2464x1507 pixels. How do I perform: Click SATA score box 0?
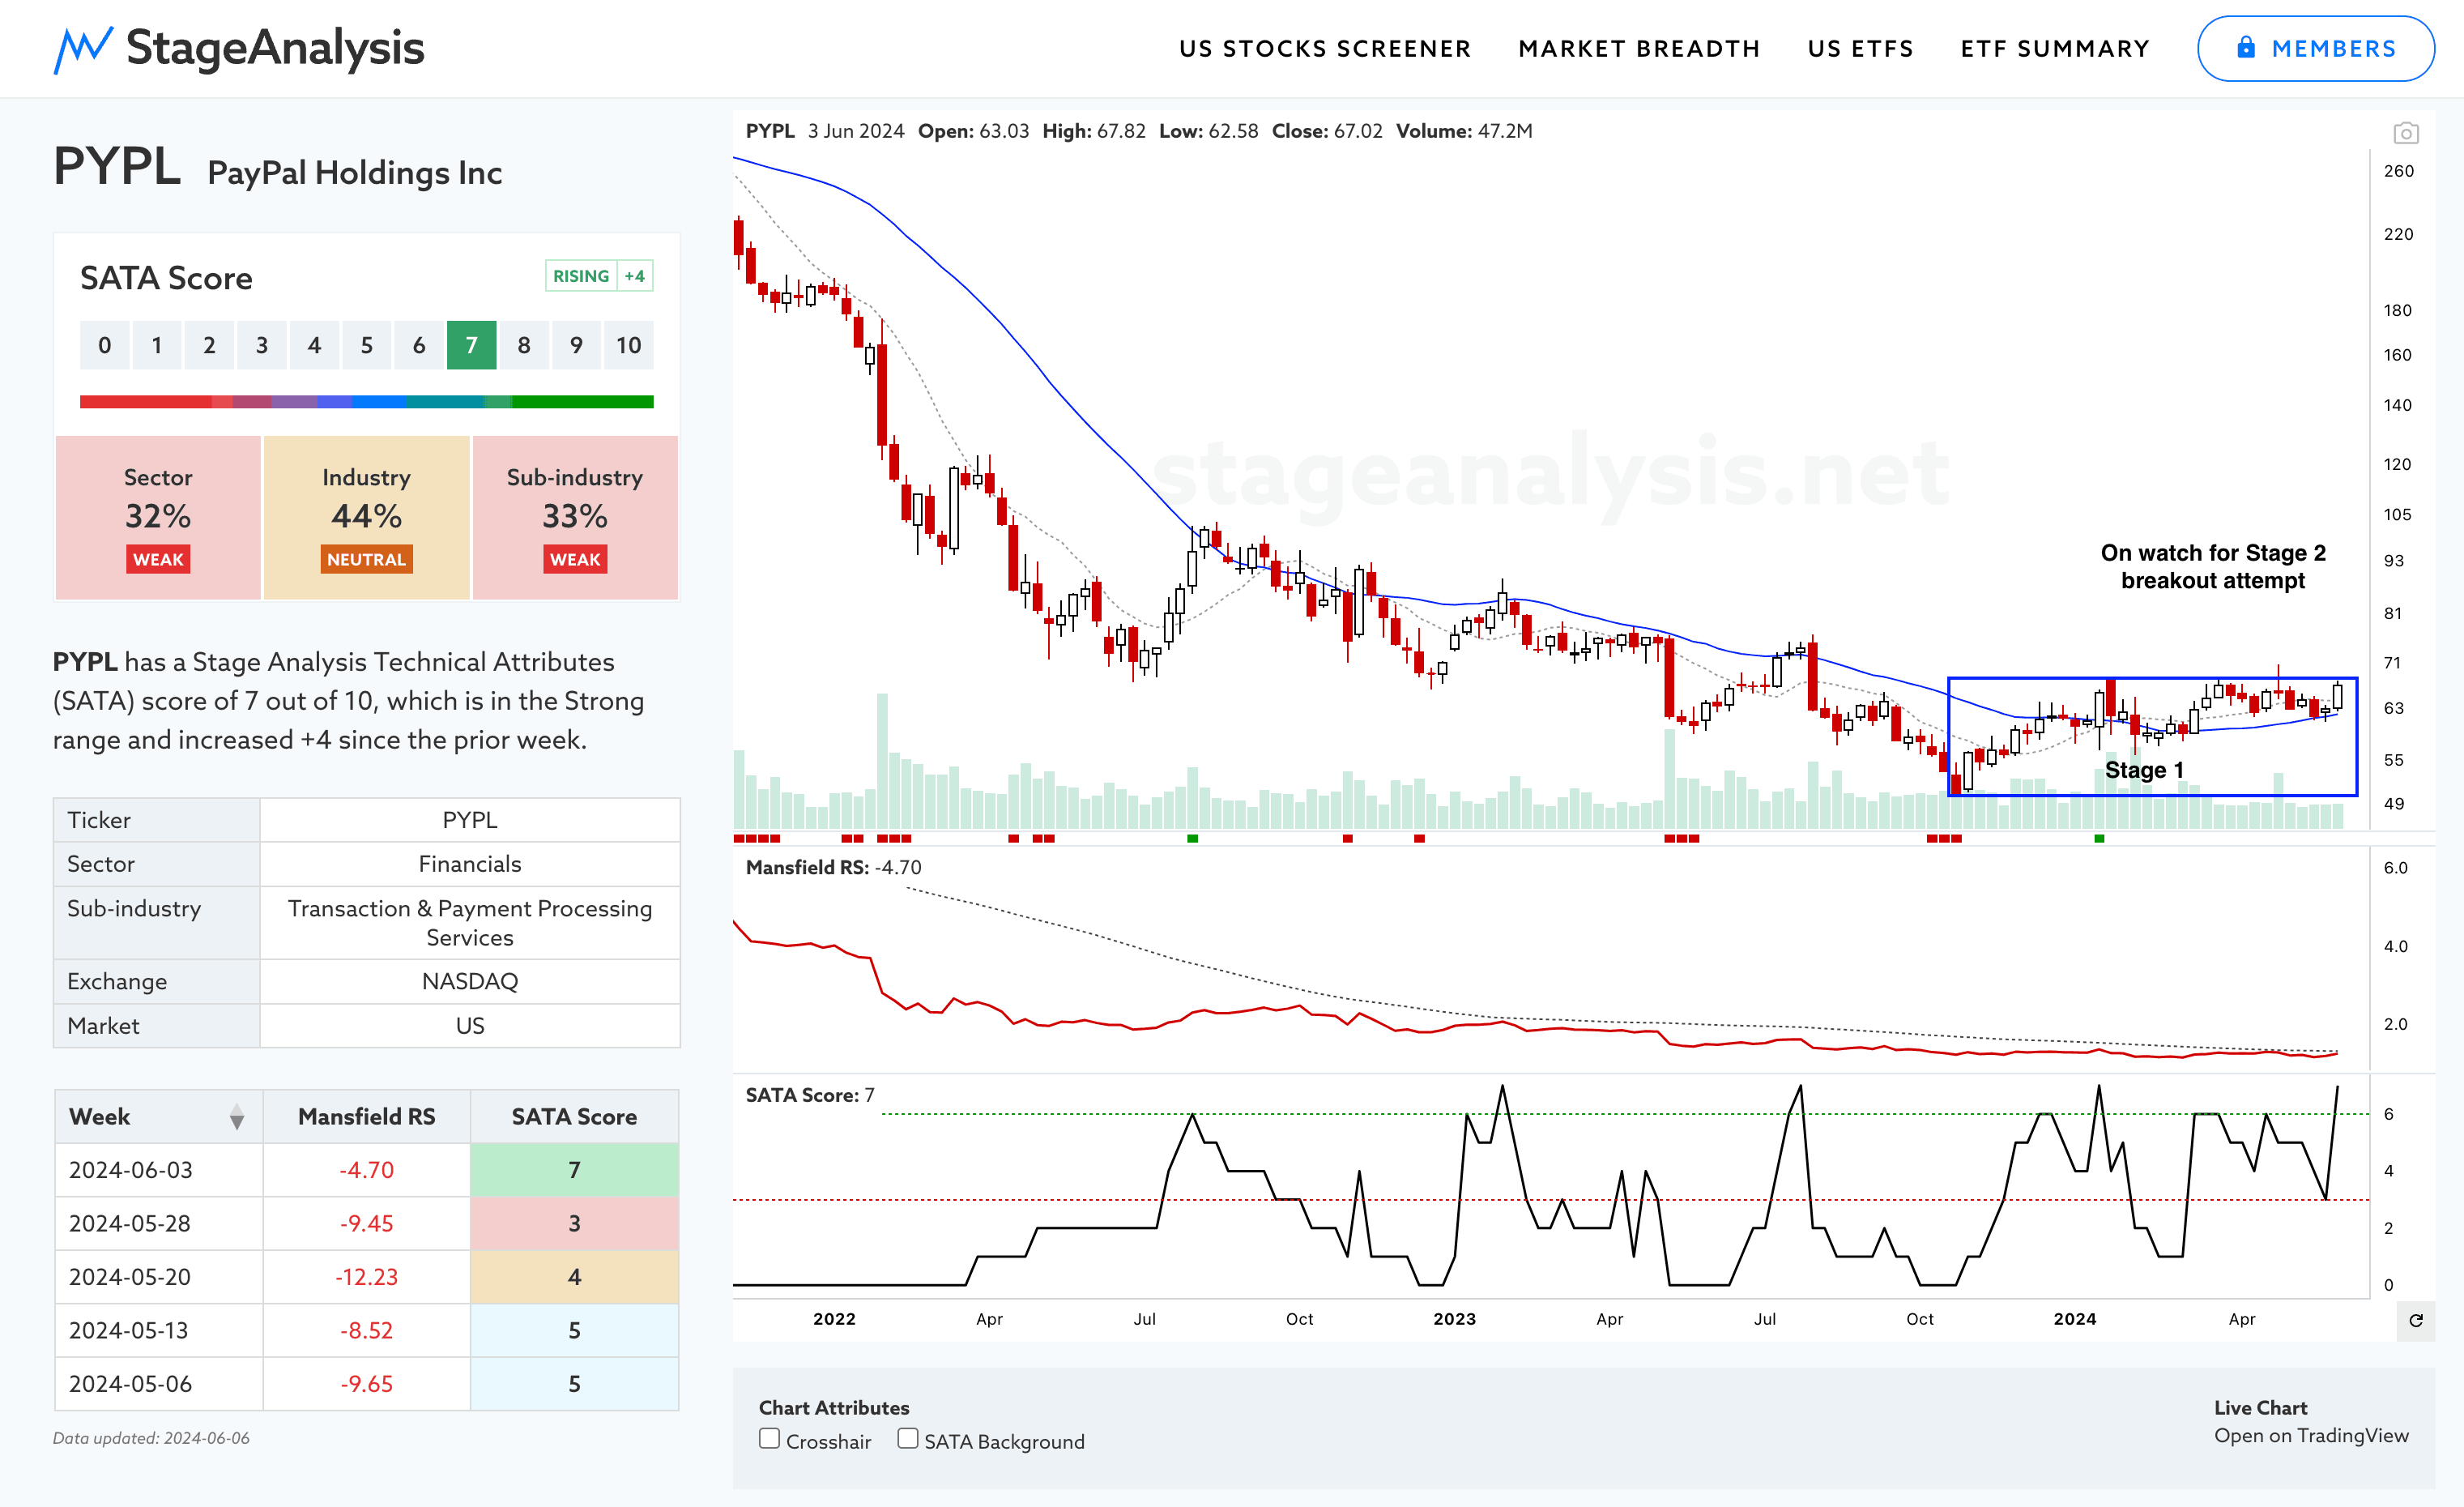(105, 345)
